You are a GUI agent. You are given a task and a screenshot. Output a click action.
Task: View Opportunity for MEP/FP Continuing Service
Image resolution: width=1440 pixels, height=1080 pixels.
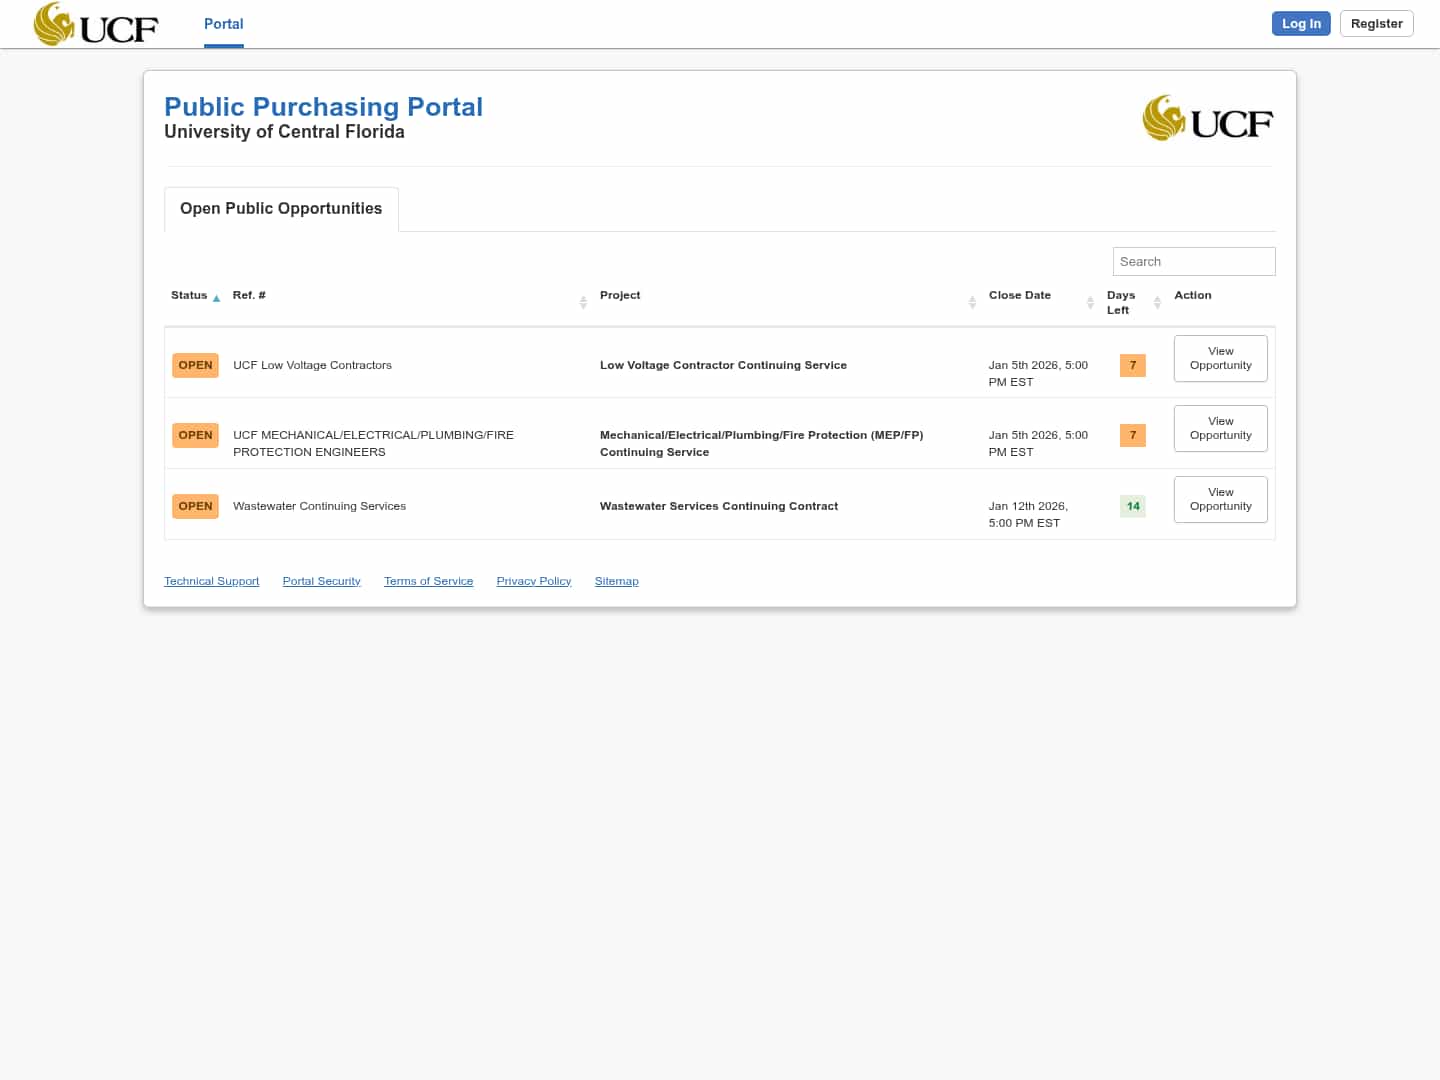(1220, 428)
